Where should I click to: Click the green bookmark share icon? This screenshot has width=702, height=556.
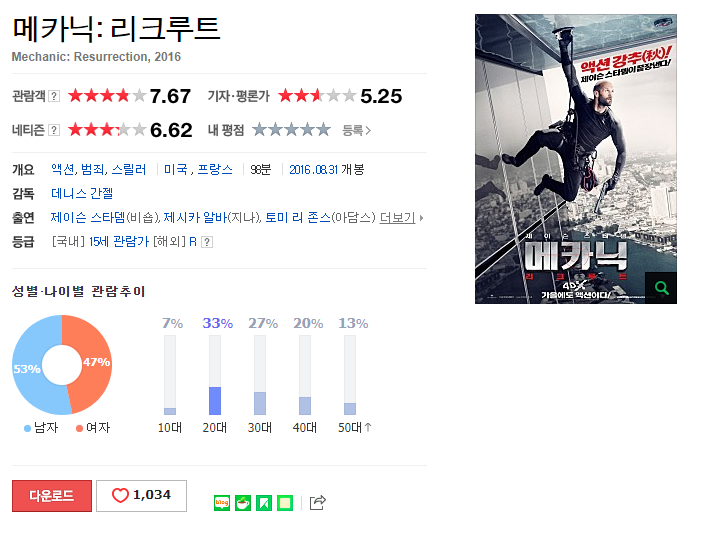click(x=264, y=503)
